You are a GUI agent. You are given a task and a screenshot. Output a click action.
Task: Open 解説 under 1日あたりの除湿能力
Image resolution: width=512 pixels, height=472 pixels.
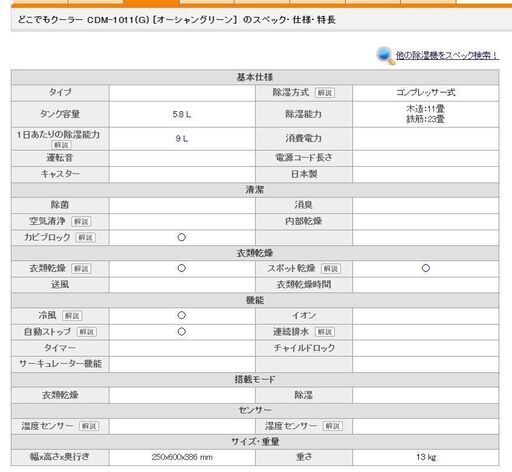click(61, 145)
